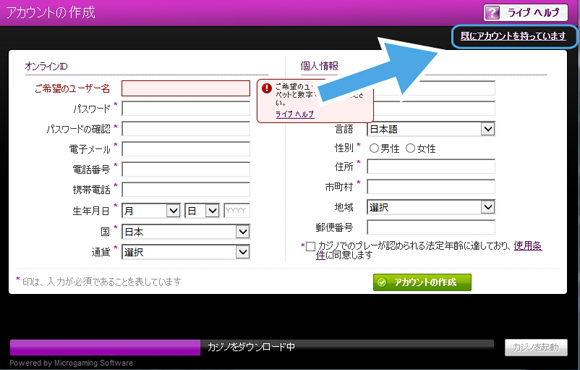
Task: Select the 女性 radio button
Action: tap(410, 148)
